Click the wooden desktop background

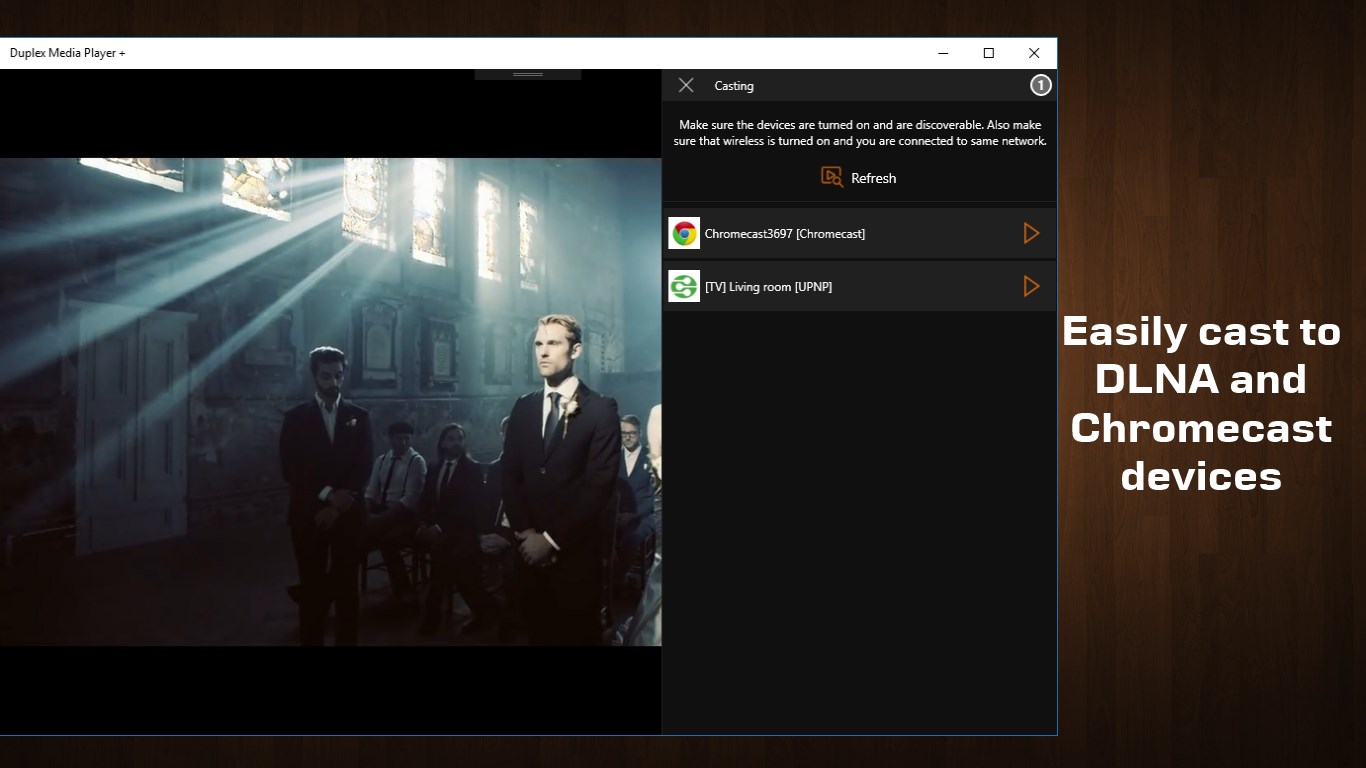point(1200,650)
